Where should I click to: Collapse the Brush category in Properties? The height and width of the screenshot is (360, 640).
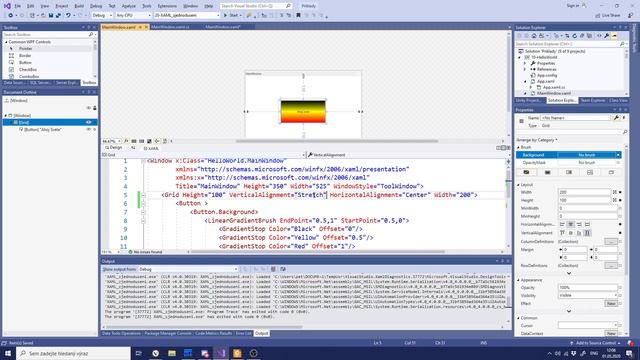tap(518, 147)
